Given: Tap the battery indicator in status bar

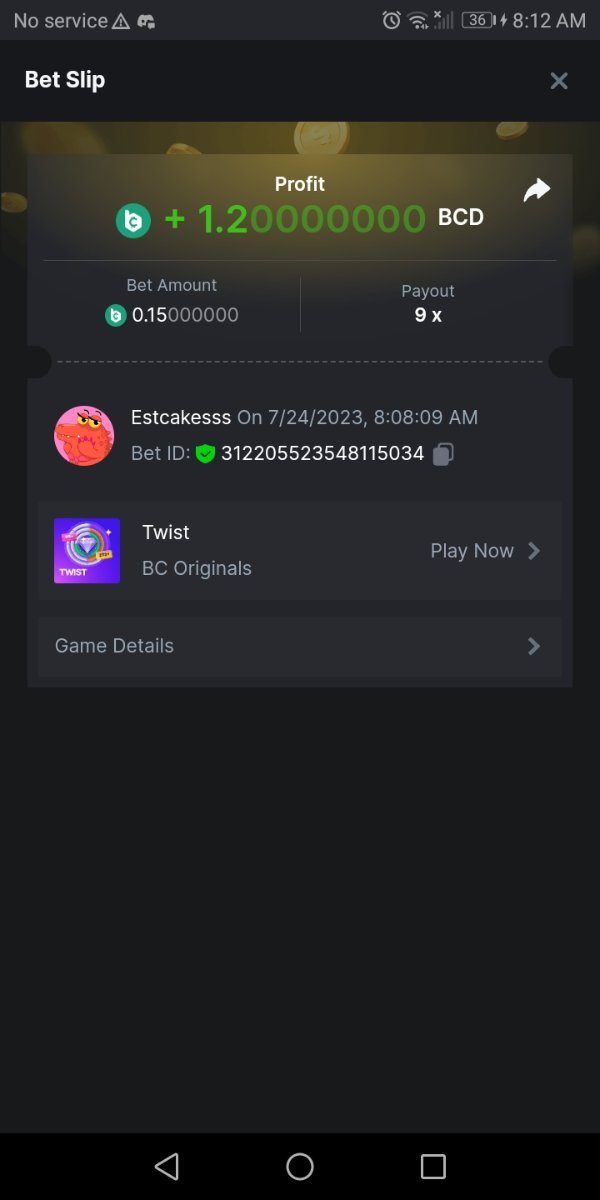Looking at the screenshot, I should click(478, 21).
